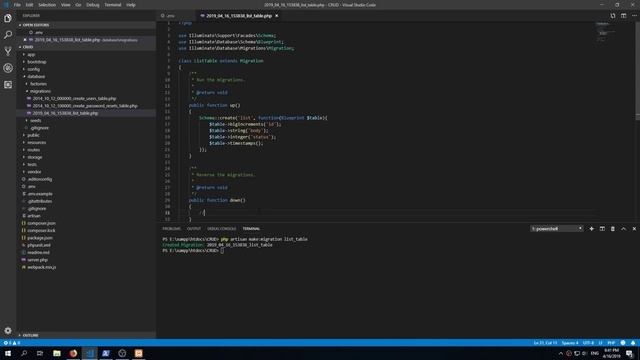
Task: Open File Explorer from taskbar
Action: (57, 353)
